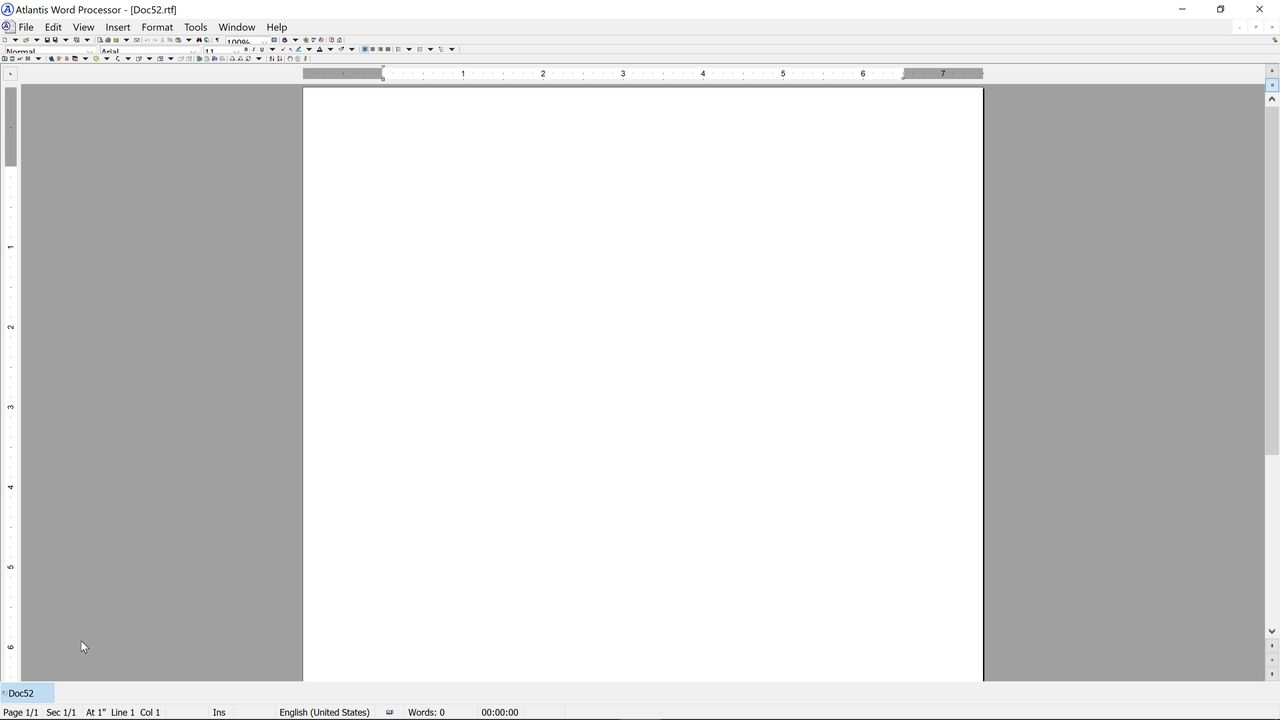The image size is (1280, 720).
Task: Toggle the pilcrow special symbols button
Action: point(217,40)
